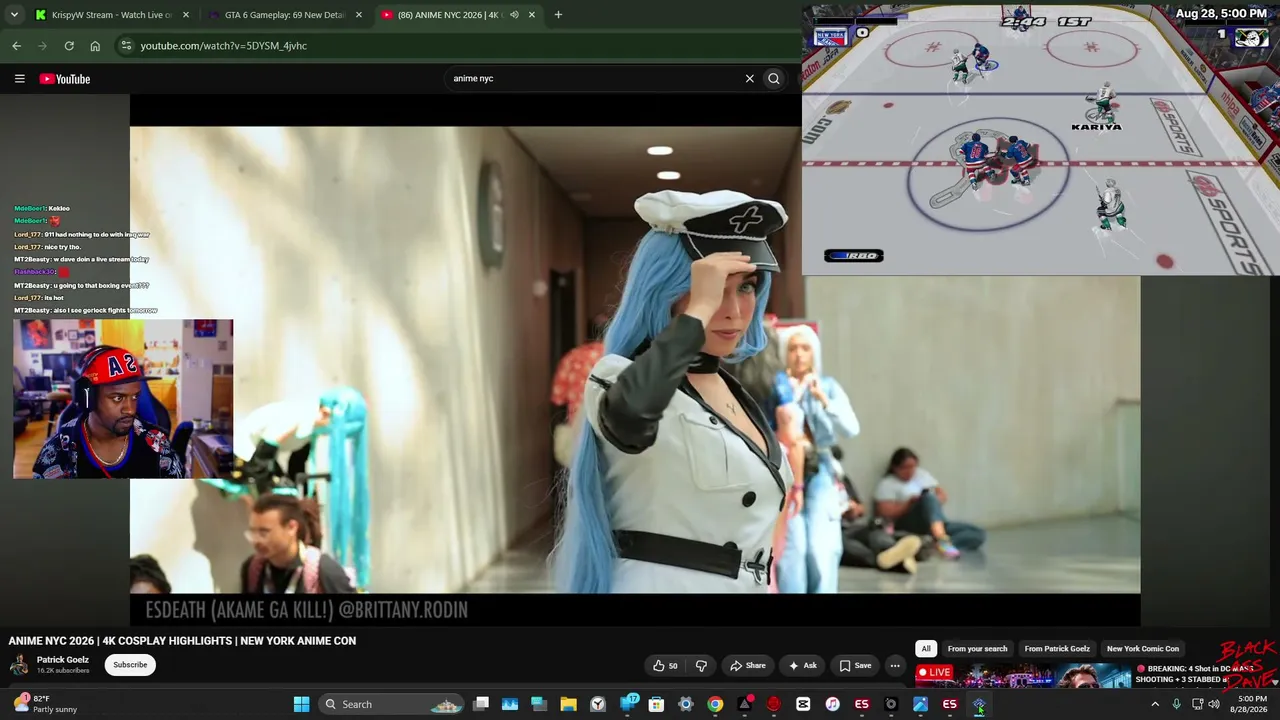This screenshot has width=1280, height=720.
Task: Subscribe to Patrick Goelz channel
Action: [130, 664]
